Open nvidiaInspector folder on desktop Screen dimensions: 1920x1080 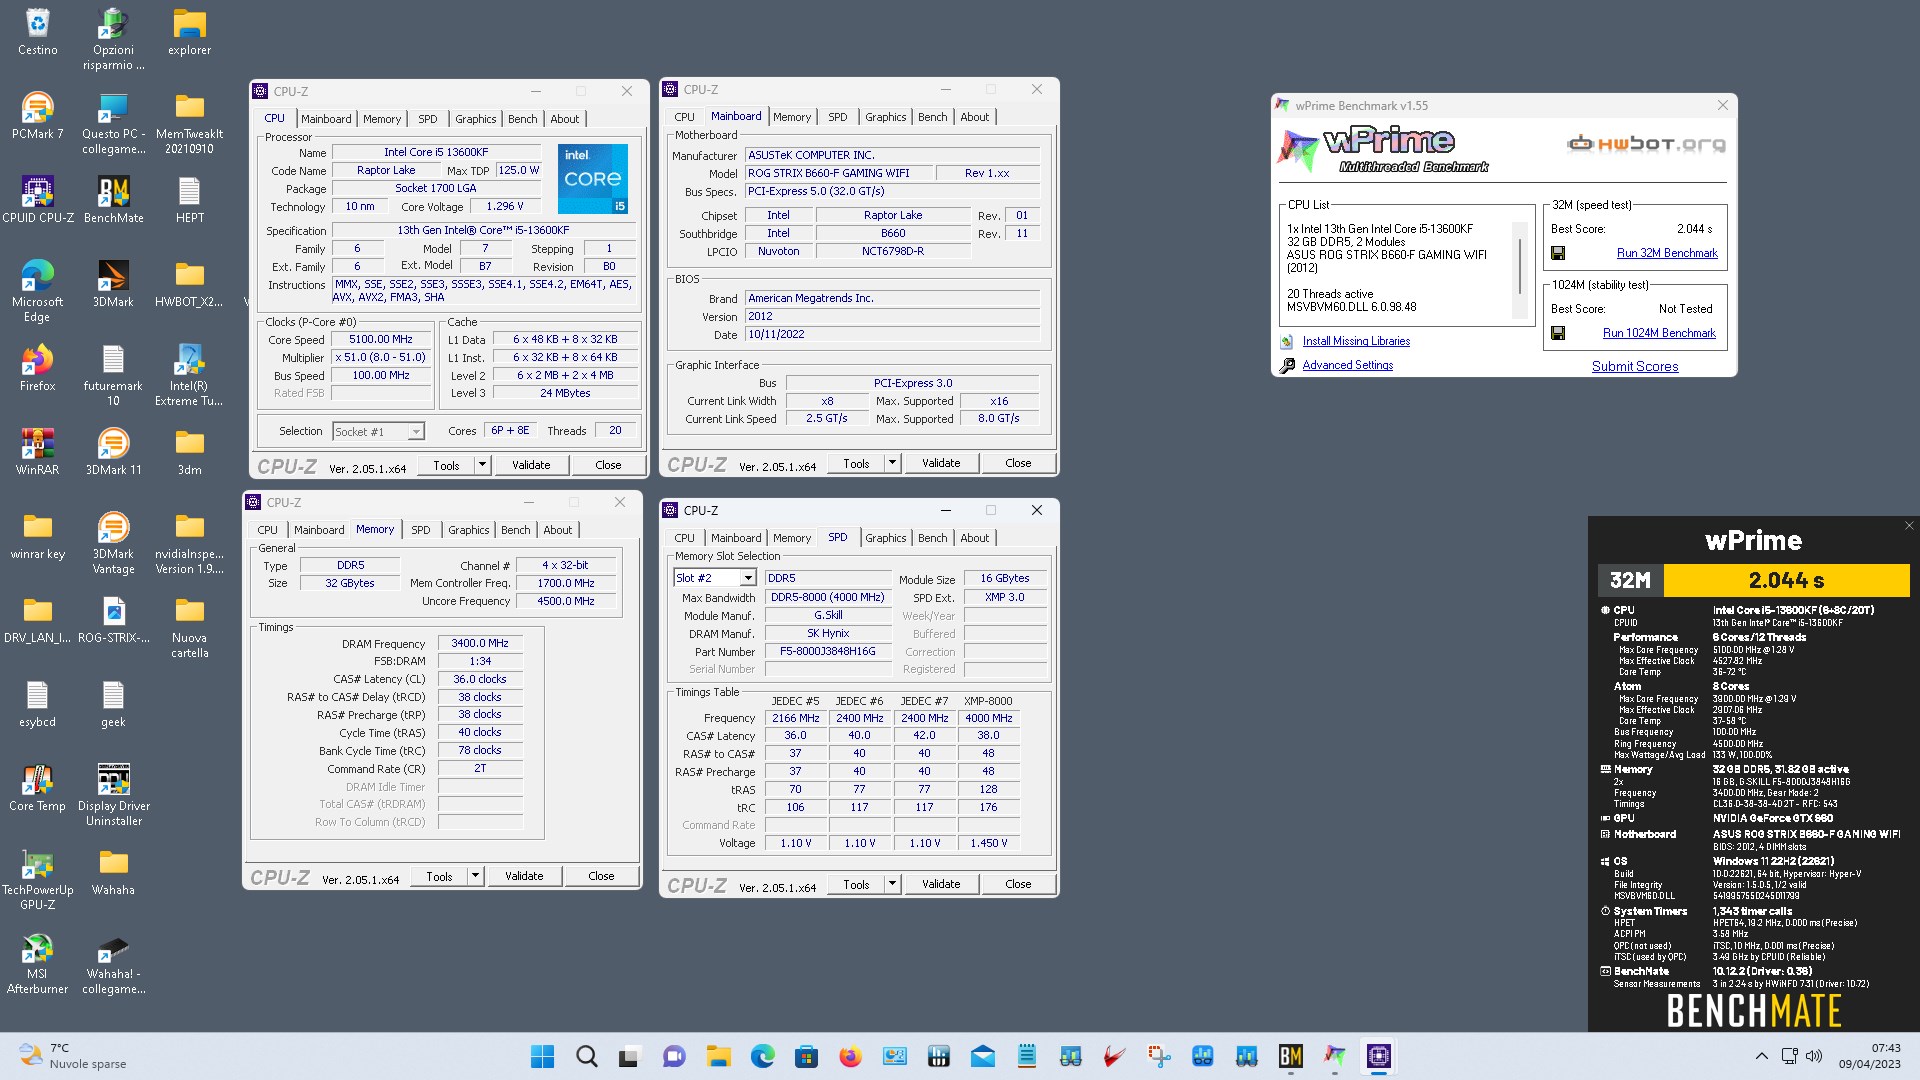tap(189, 543)
